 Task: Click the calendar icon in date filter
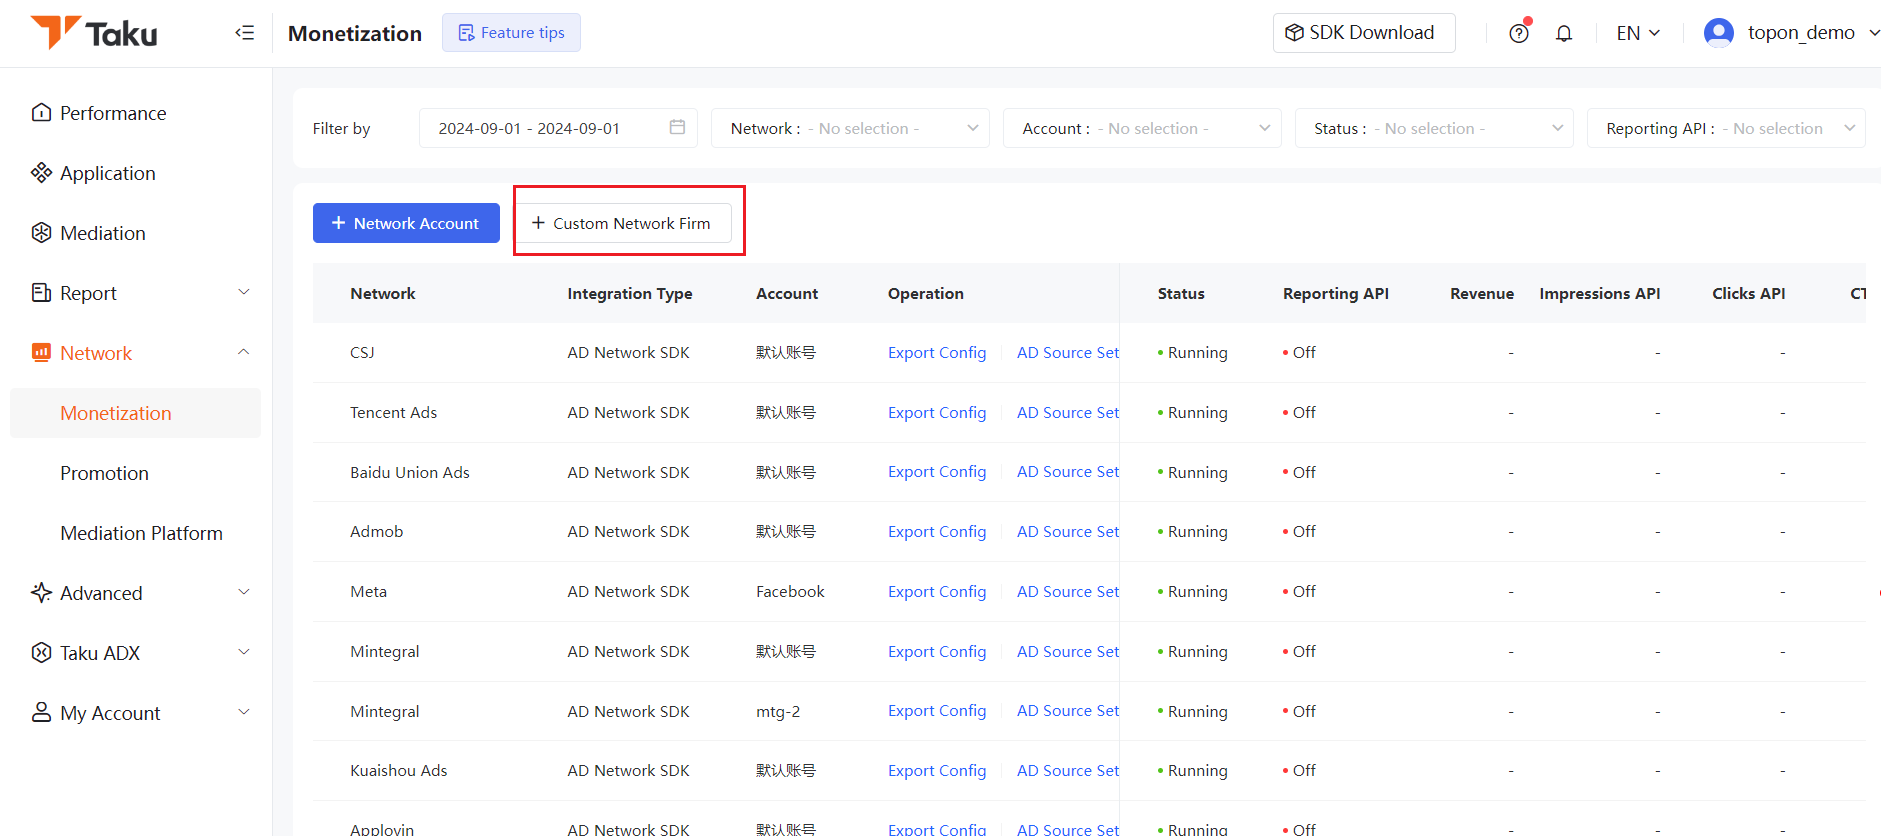coord(677,127)
